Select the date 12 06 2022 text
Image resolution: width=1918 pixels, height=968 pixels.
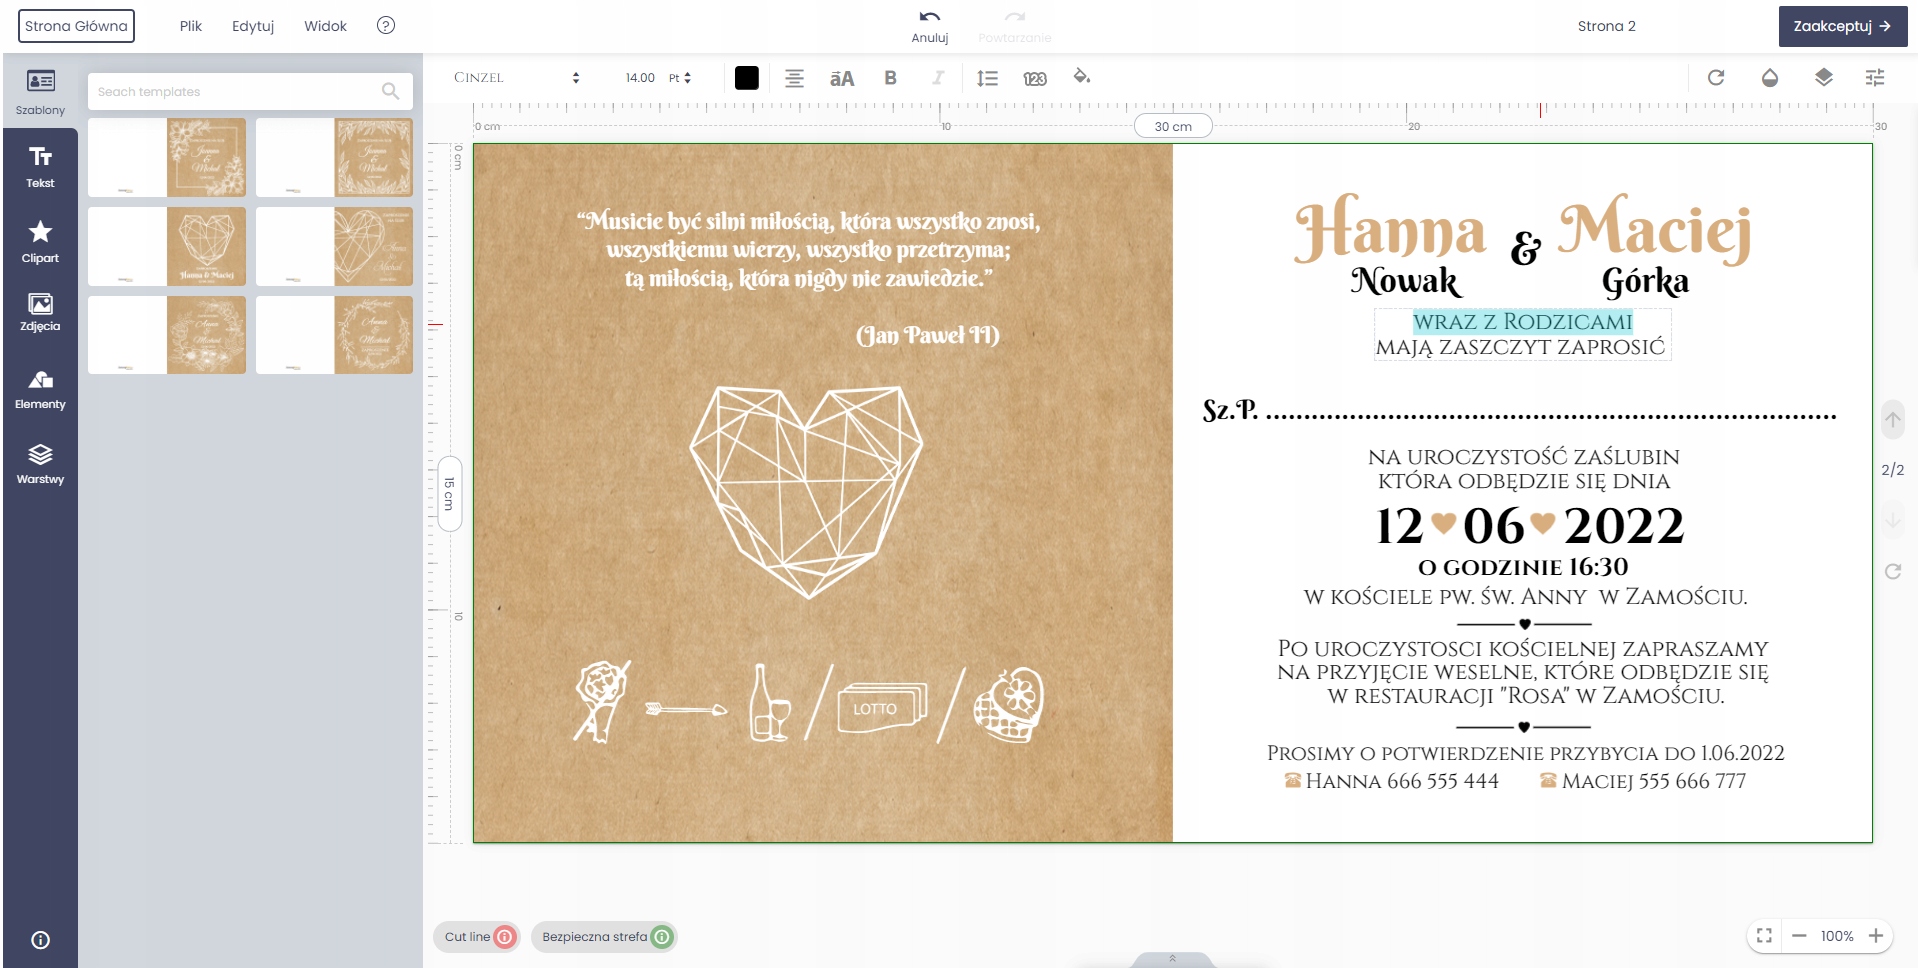[x=1529, y=526]
